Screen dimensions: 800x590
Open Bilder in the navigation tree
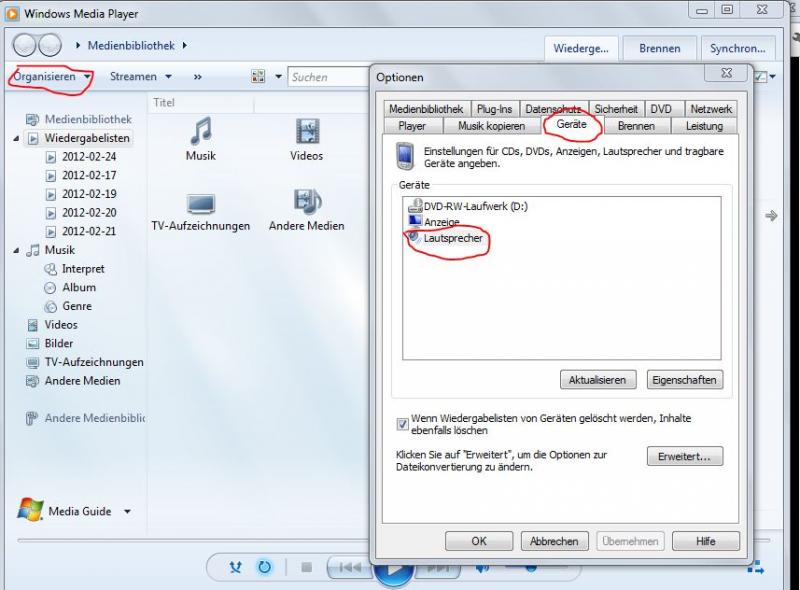pyautogui.click(x=49, y=343)
